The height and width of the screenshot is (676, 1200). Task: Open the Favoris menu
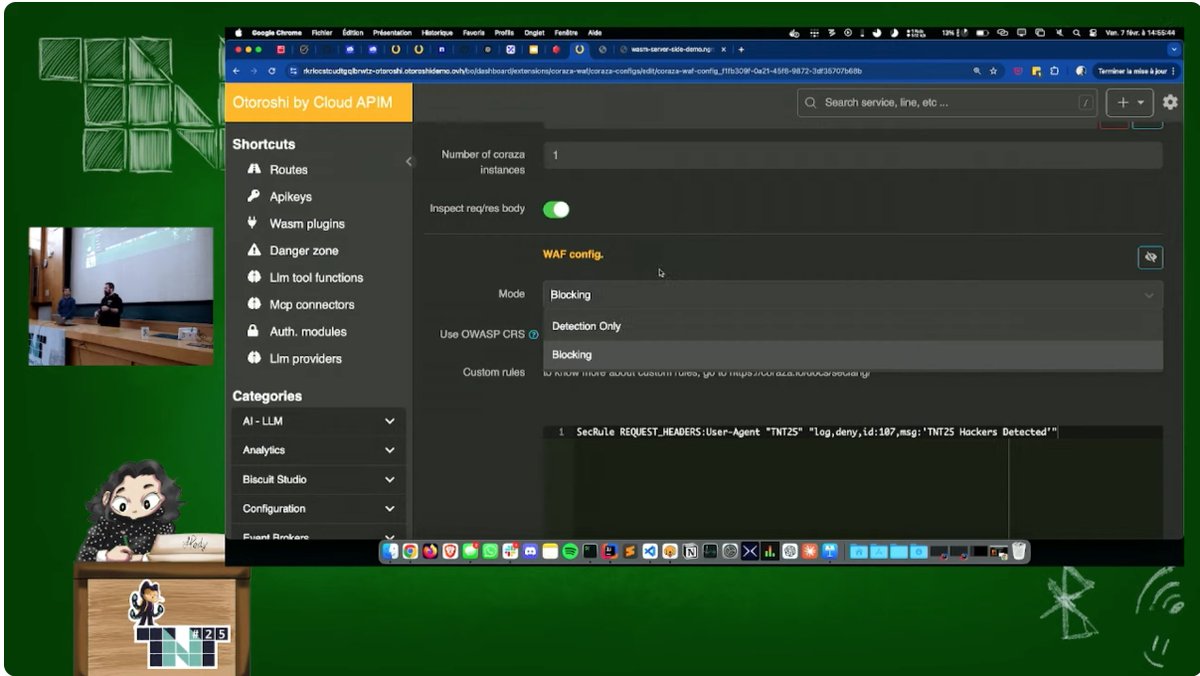[x=474, y=32]
